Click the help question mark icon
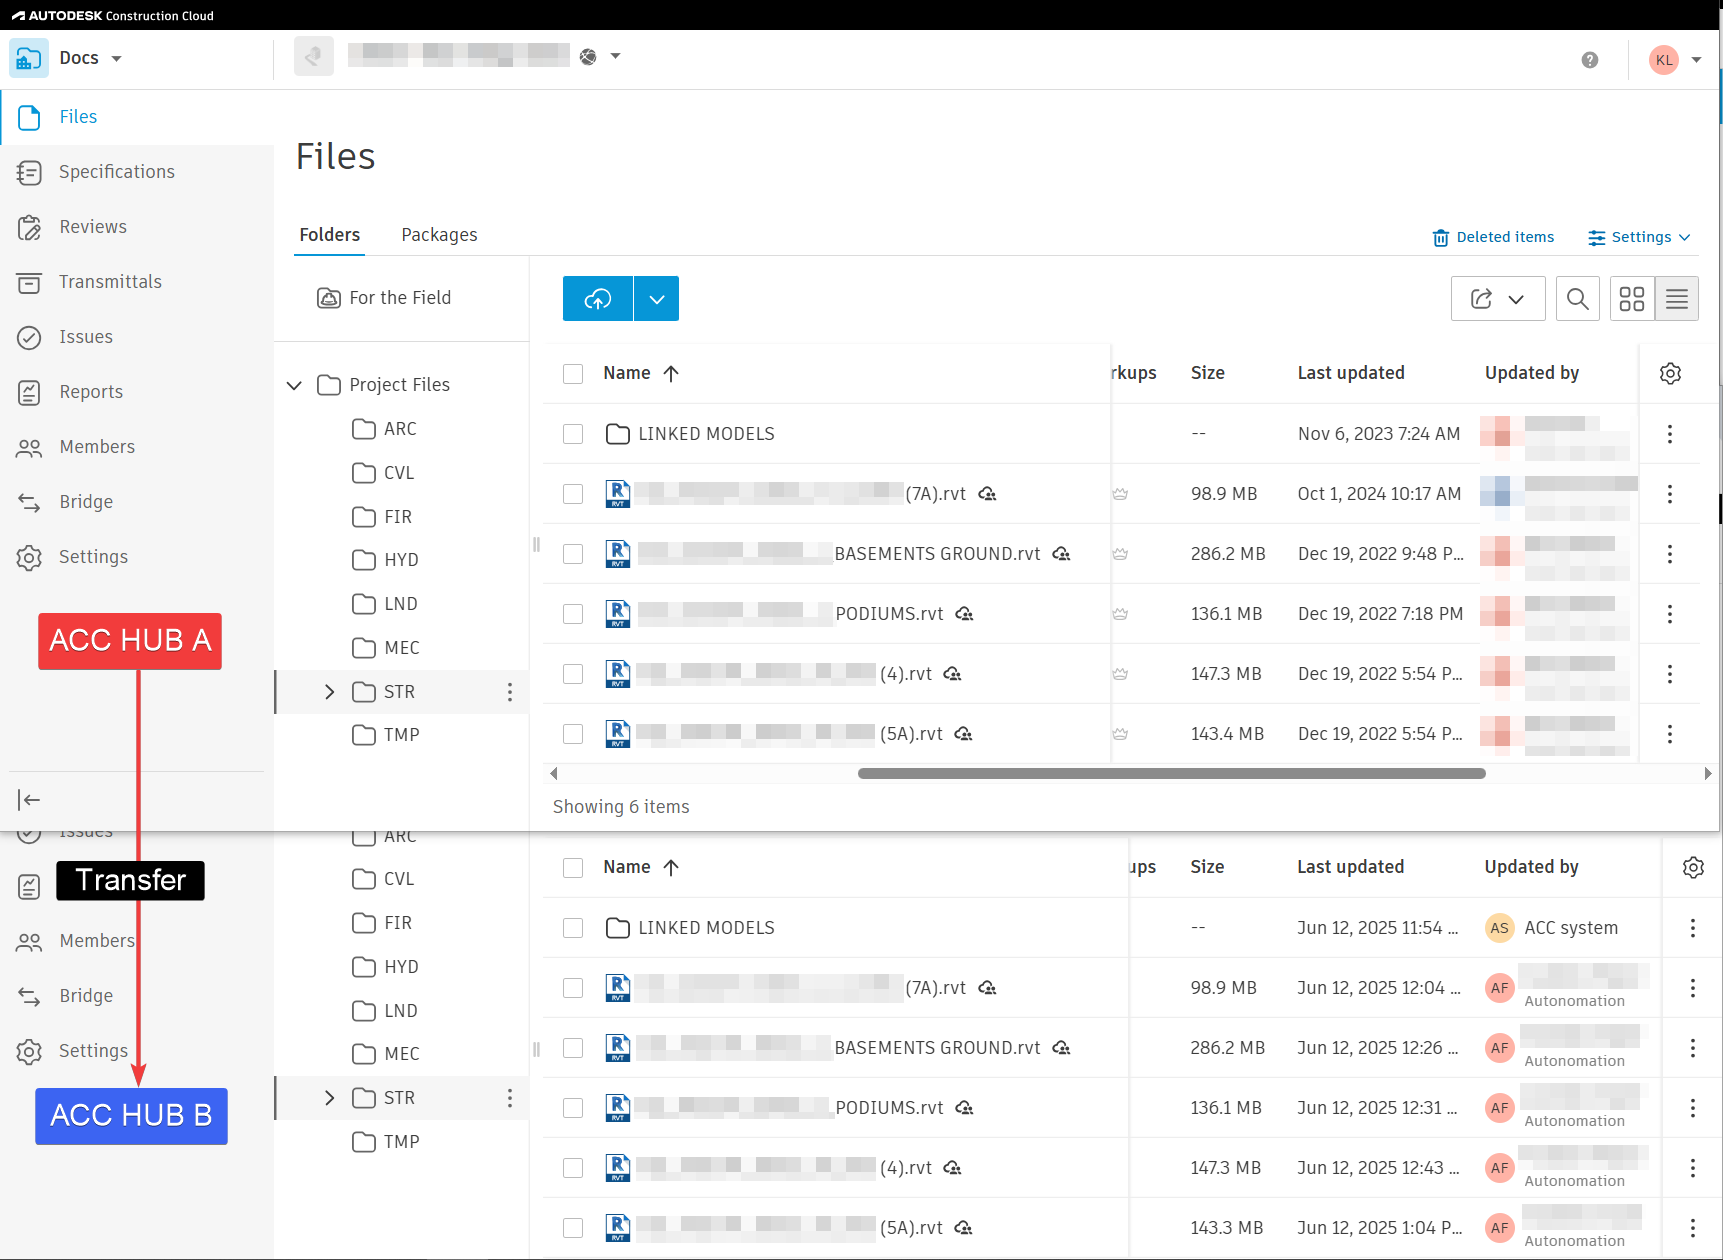This screenshot has width=1723, height=1260. pyautogui.click(x=1590, y=60)
